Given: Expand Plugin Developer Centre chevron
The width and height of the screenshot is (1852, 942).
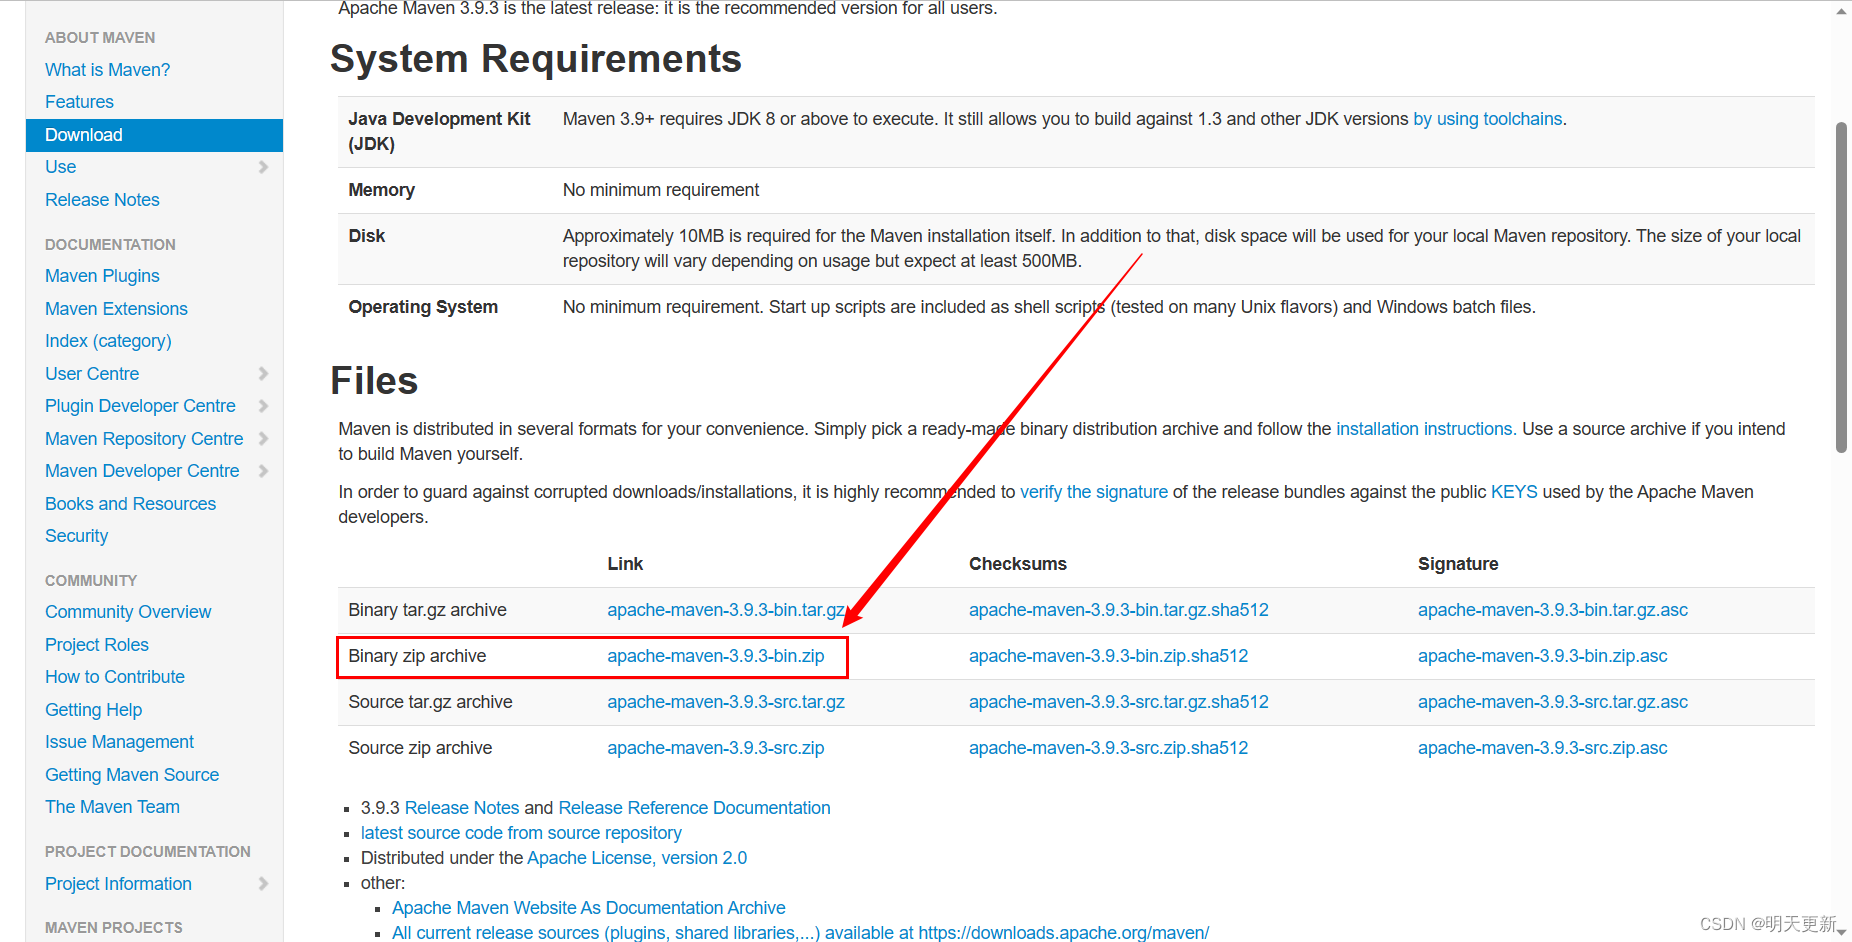Looking at the screenshot, I should (263, 406).
